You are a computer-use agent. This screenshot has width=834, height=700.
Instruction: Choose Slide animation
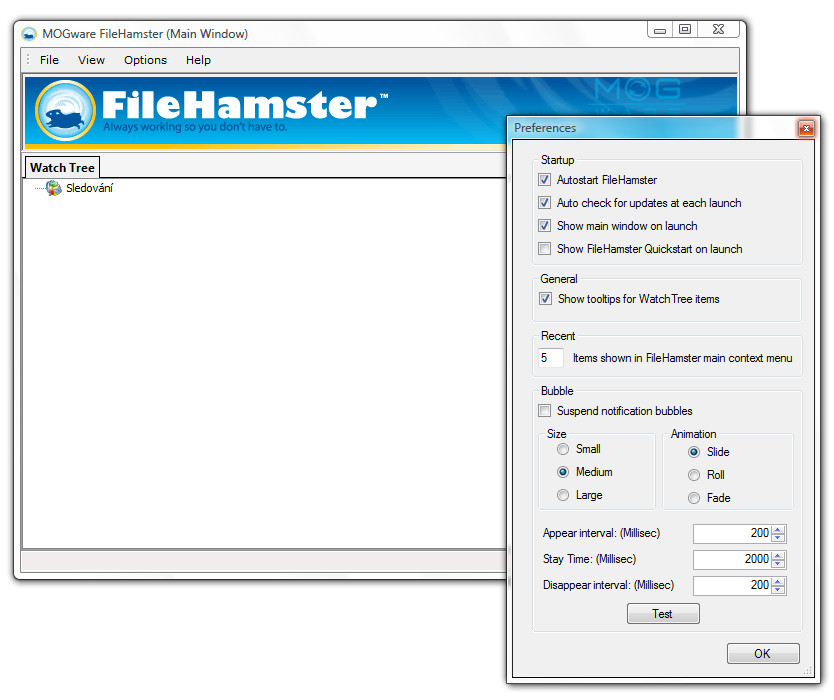tap(694, 452)
